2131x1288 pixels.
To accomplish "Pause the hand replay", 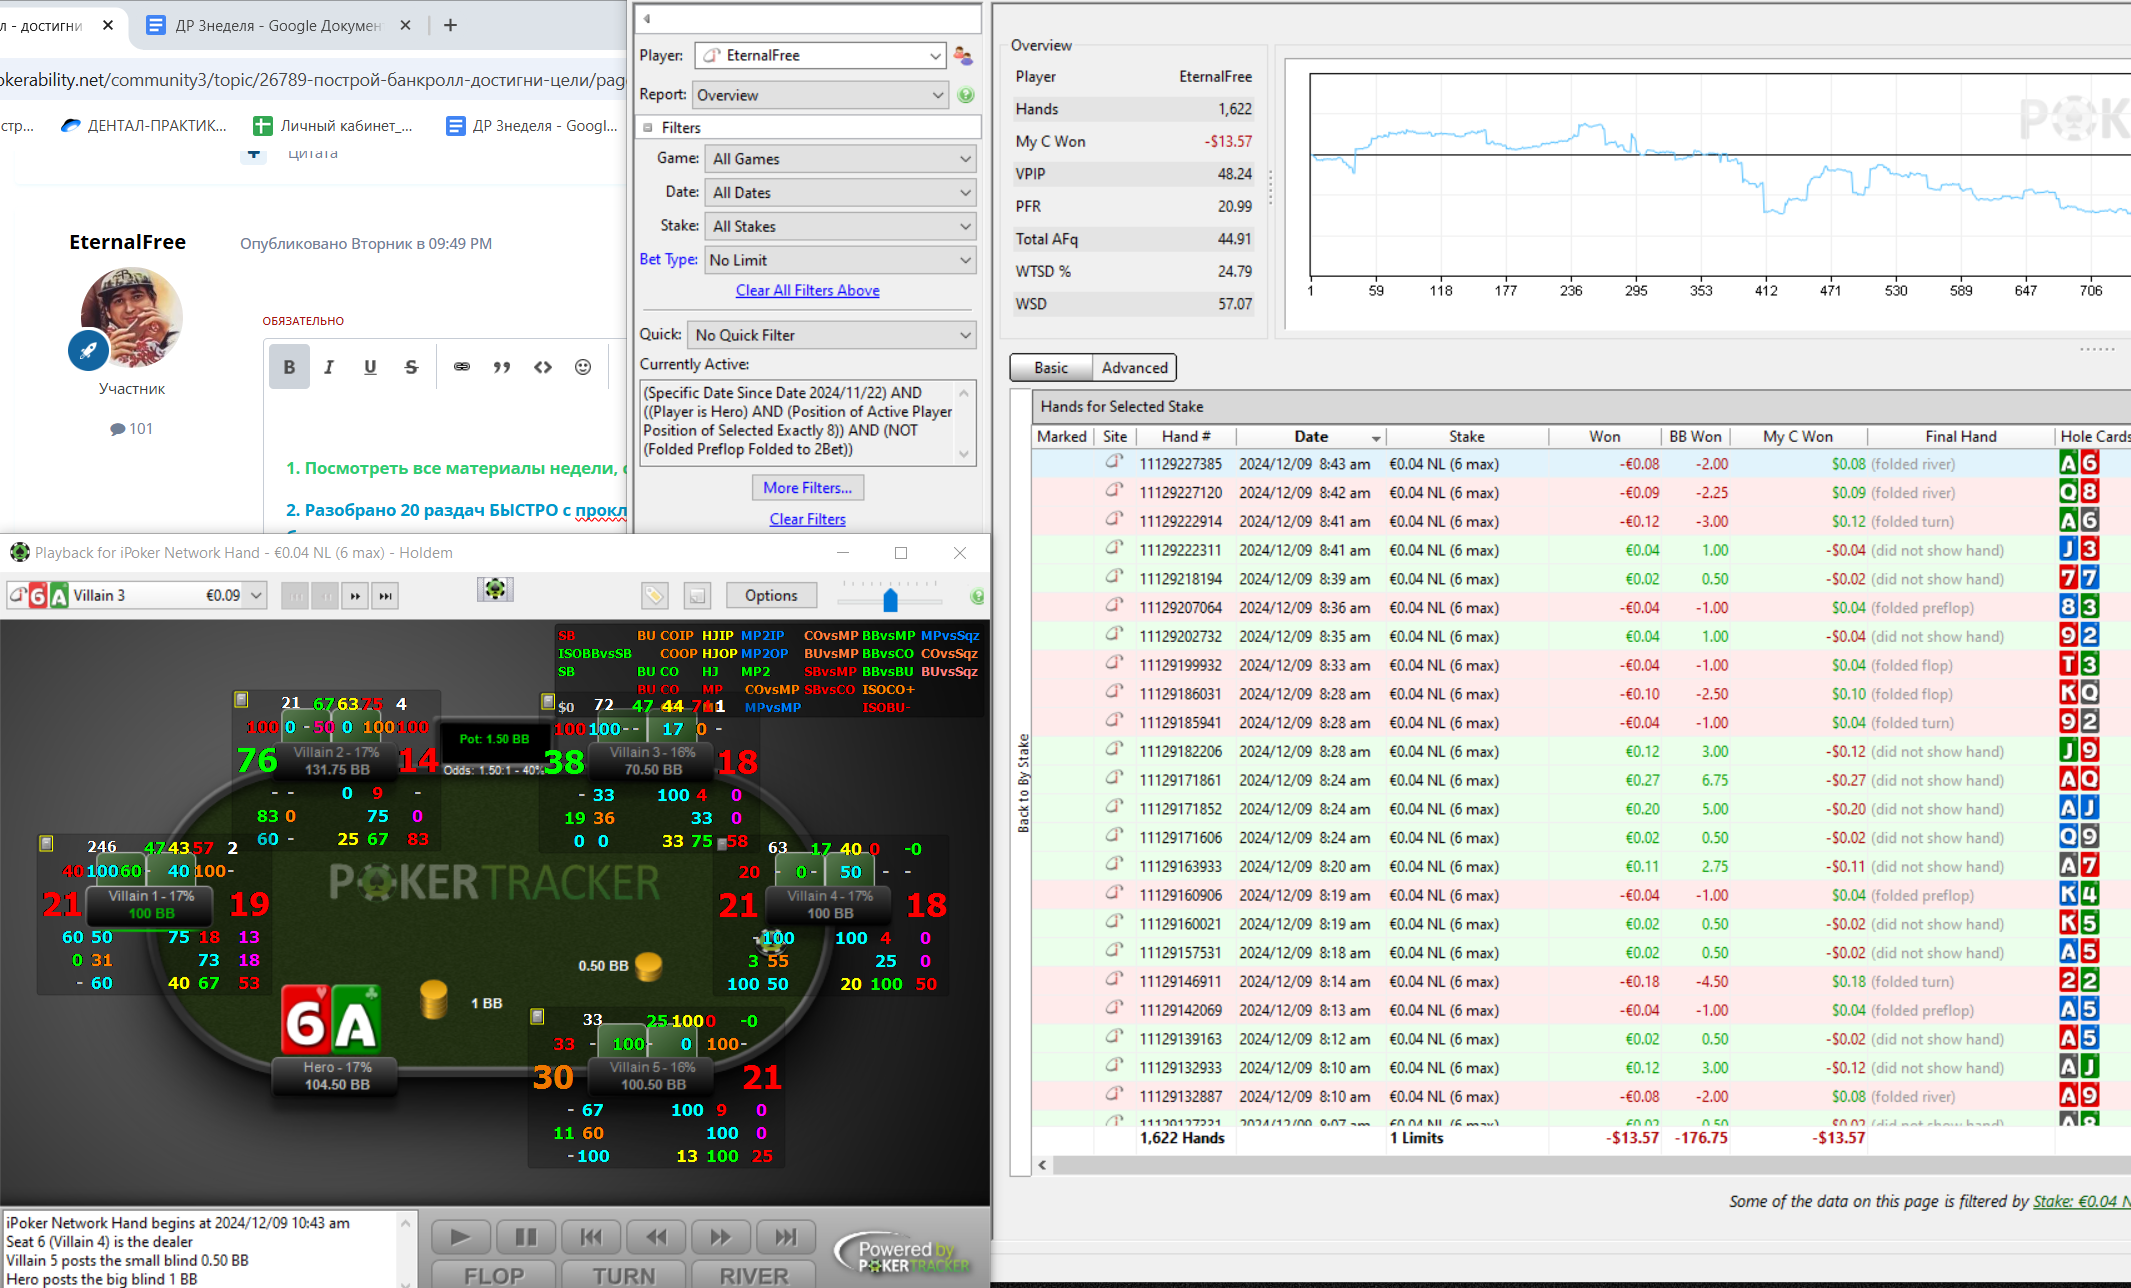I will pos(525,1237).
